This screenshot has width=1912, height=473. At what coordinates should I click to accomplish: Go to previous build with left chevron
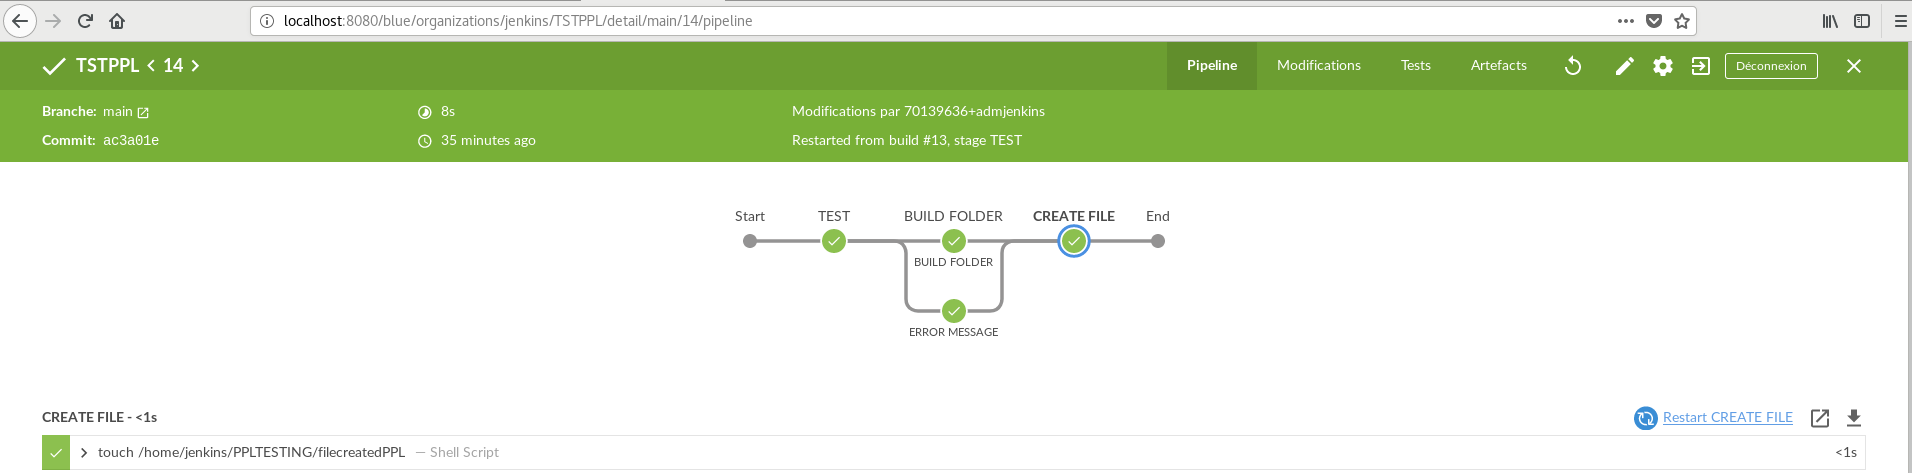pos(151,66)
